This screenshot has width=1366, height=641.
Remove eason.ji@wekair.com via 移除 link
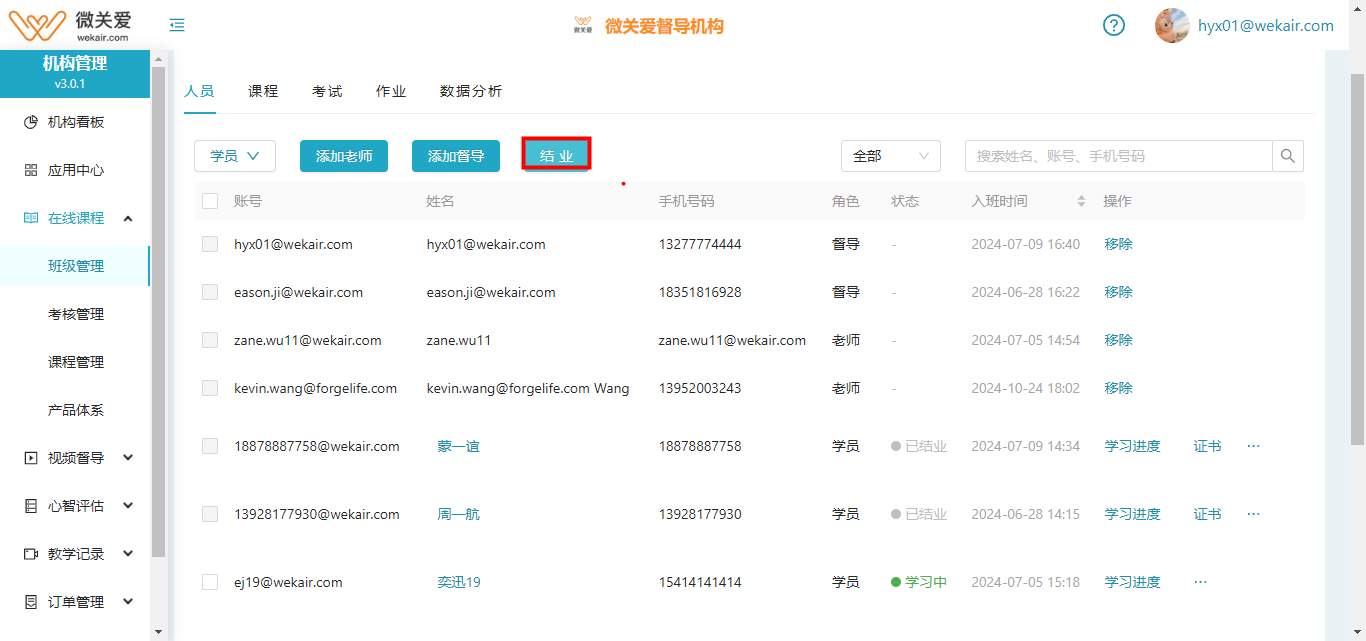(x=1118, y=292)
